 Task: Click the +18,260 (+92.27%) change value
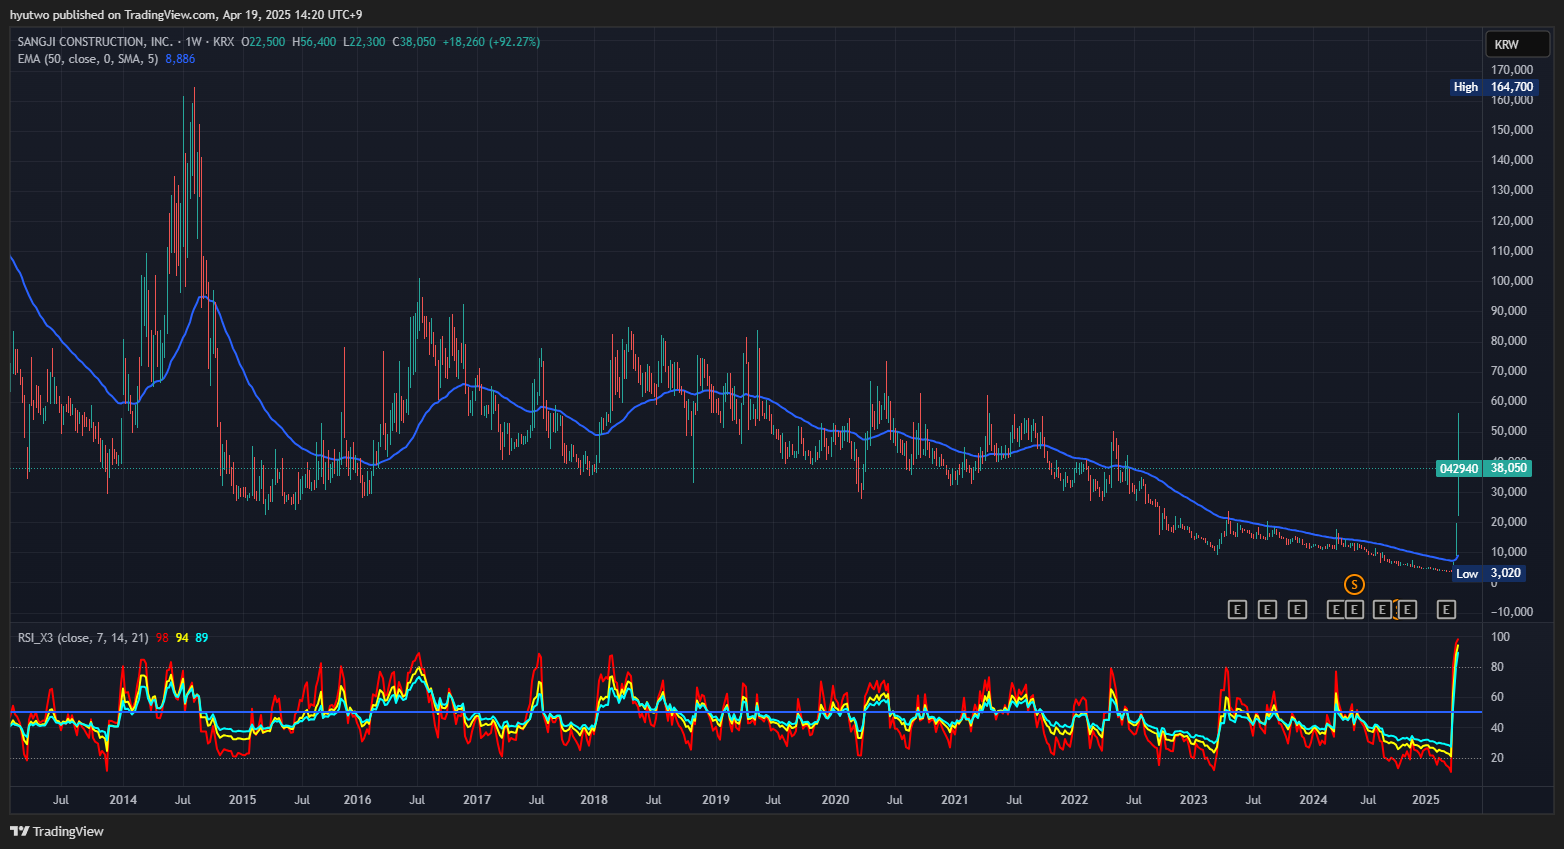(x=491, y=42)
